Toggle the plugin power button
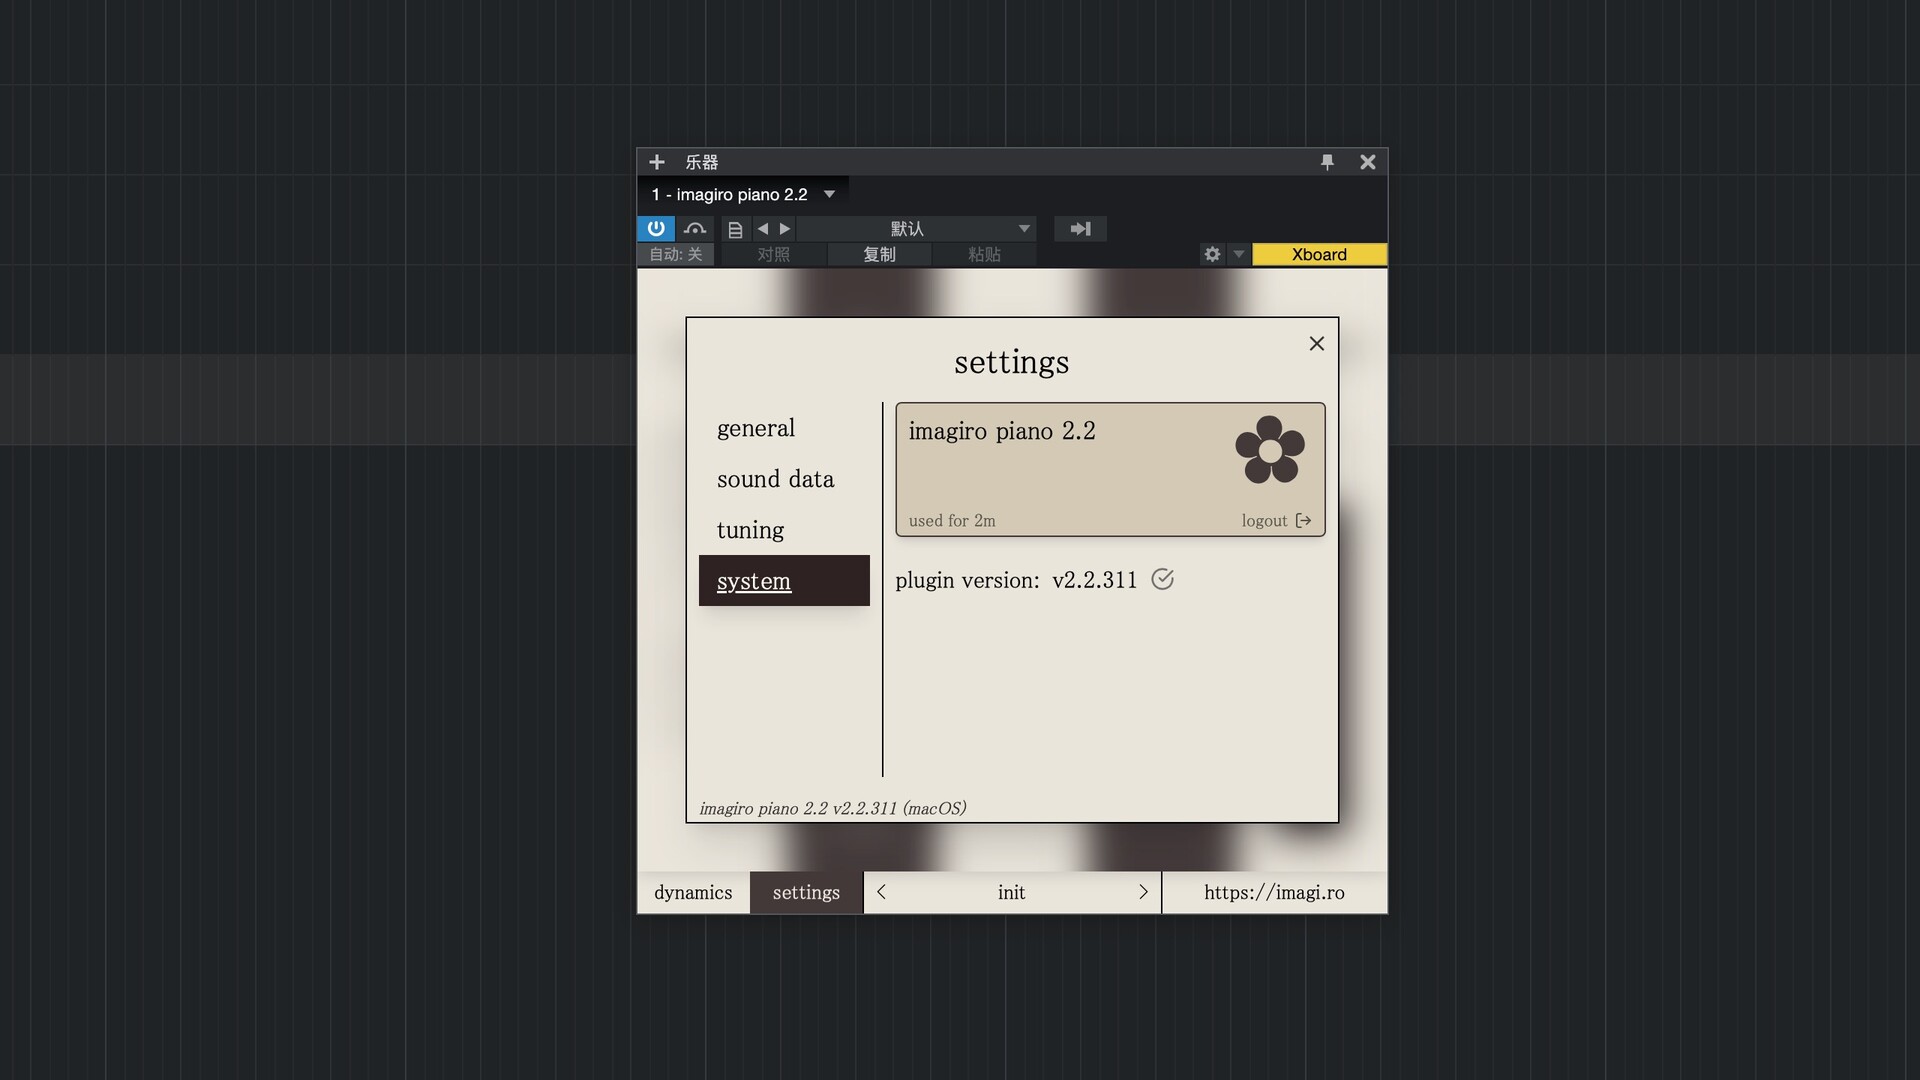The image size is (1920, 1080). click(656, 229)
